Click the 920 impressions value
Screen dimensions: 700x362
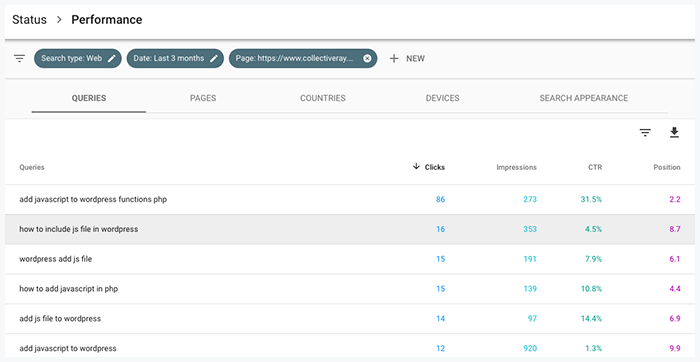(530, 348)
